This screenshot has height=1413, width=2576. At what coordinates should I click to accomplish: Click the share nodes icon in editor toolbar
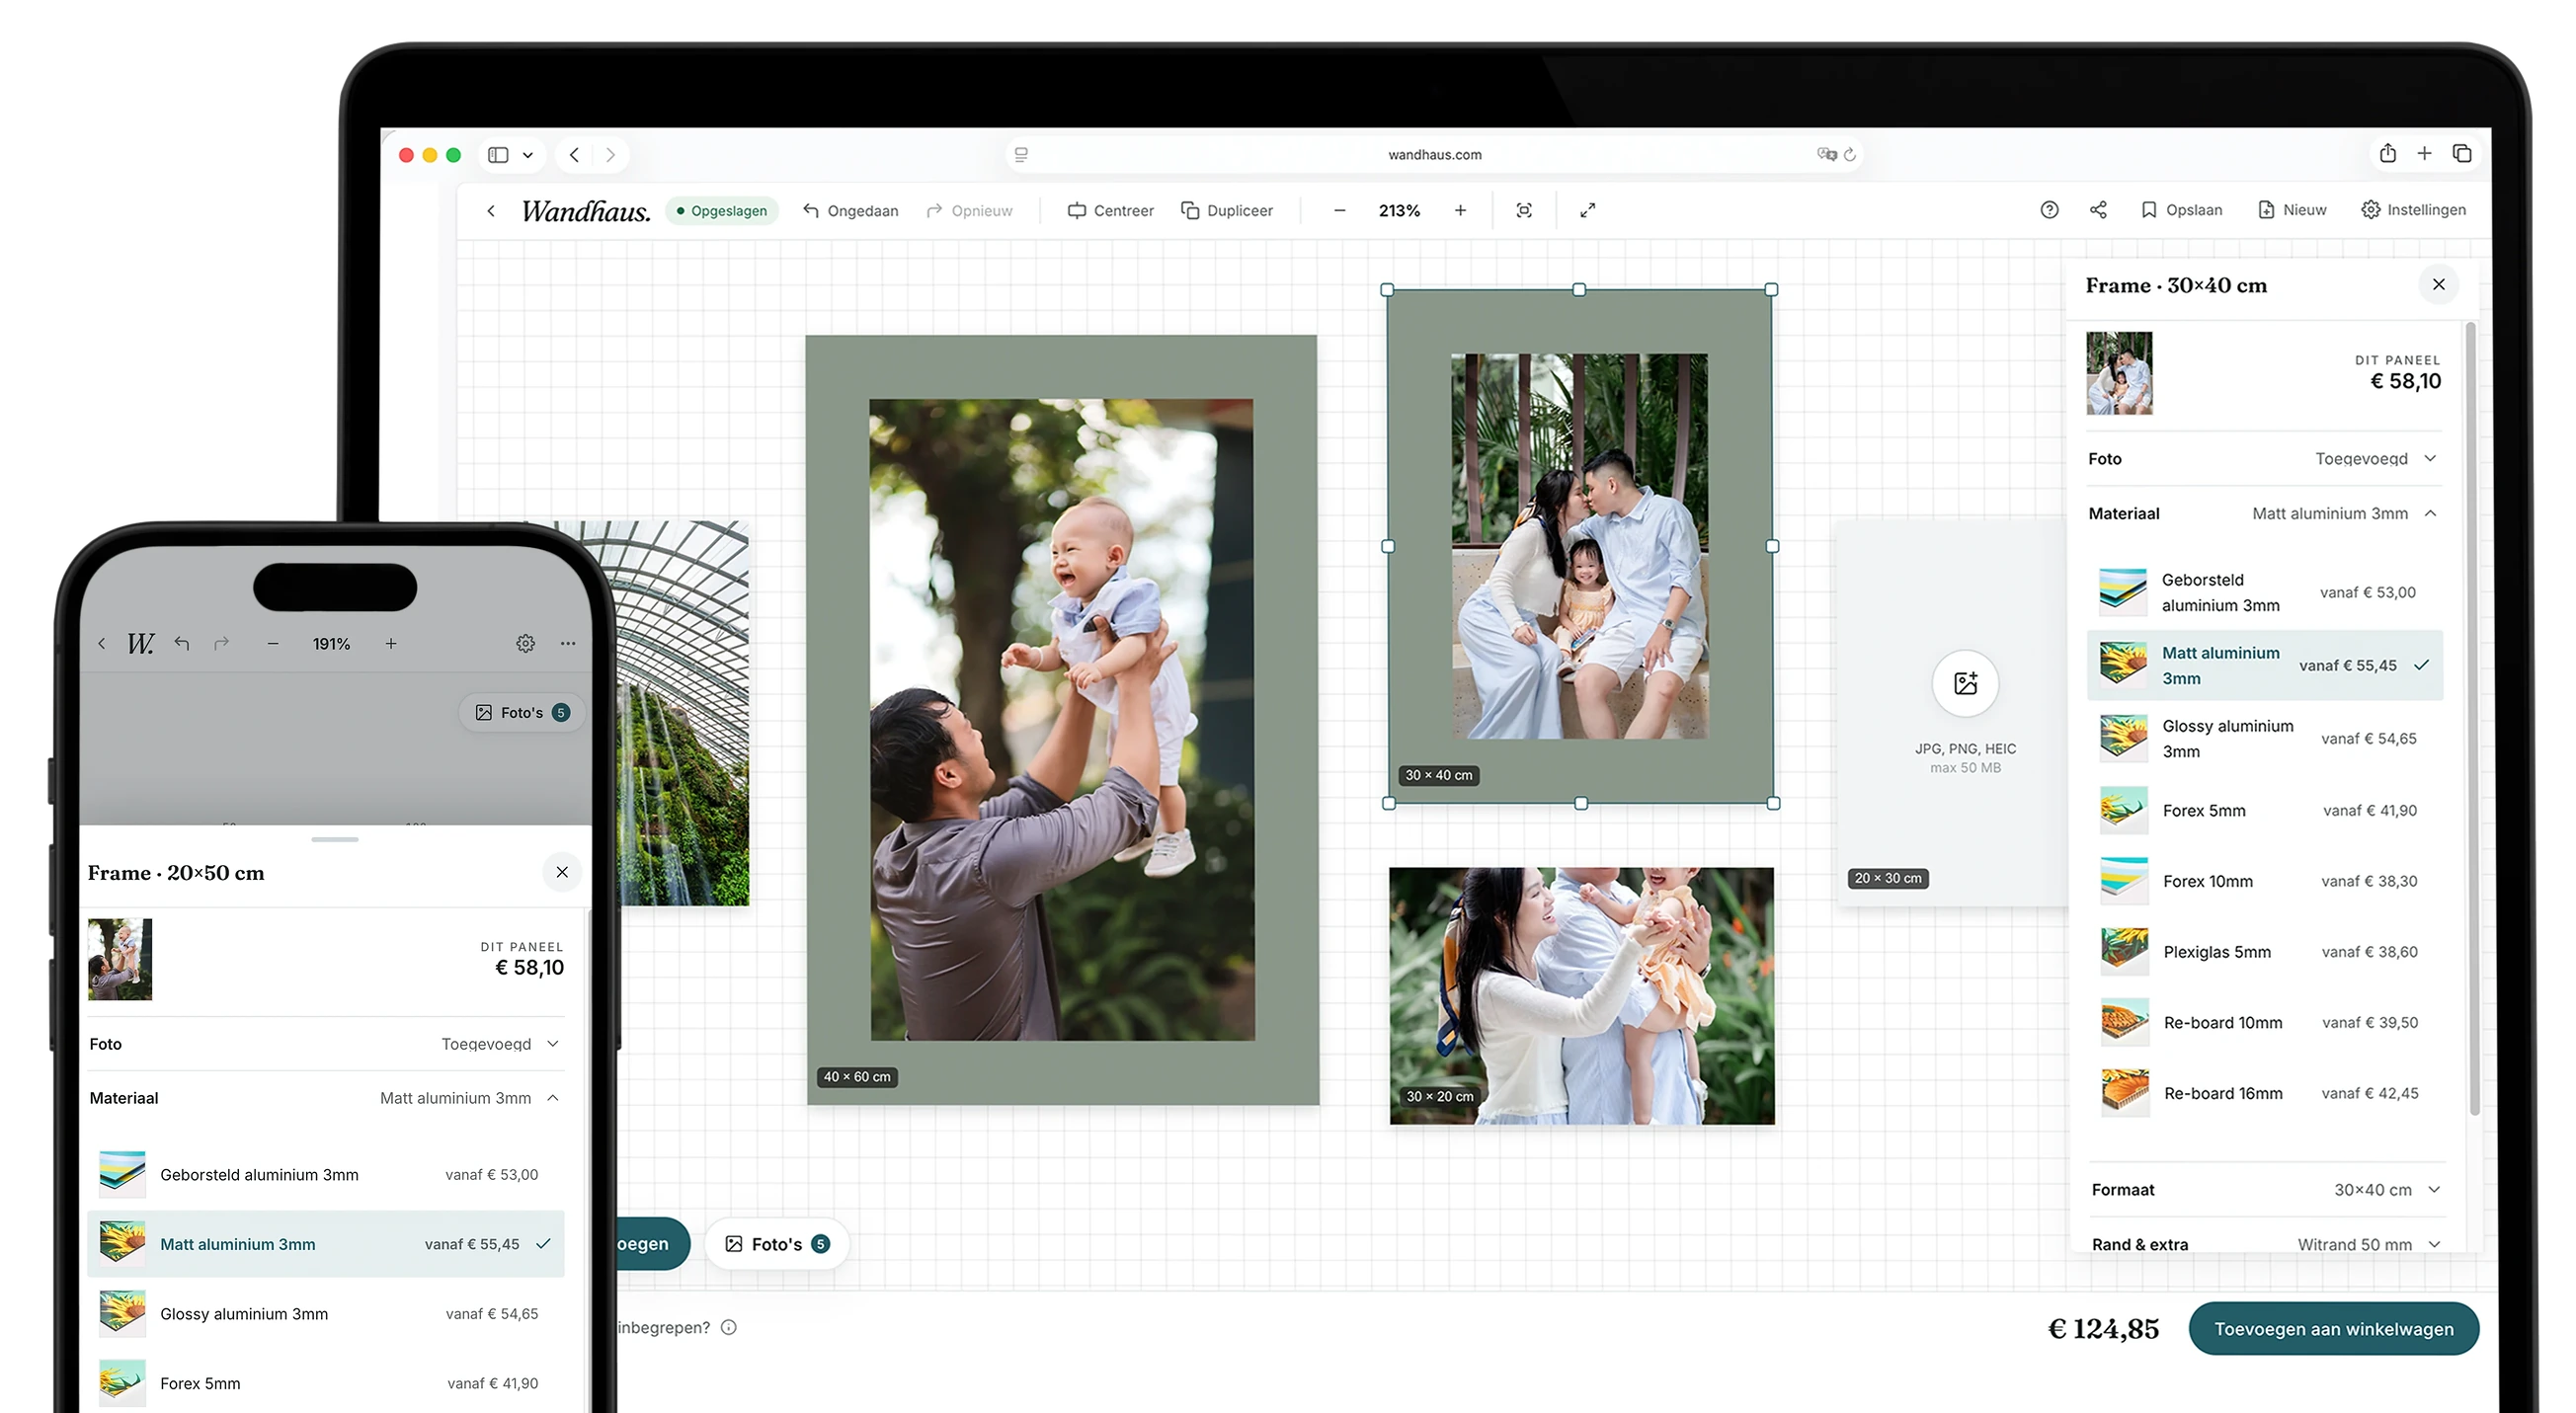click(x=2098, y=210)
